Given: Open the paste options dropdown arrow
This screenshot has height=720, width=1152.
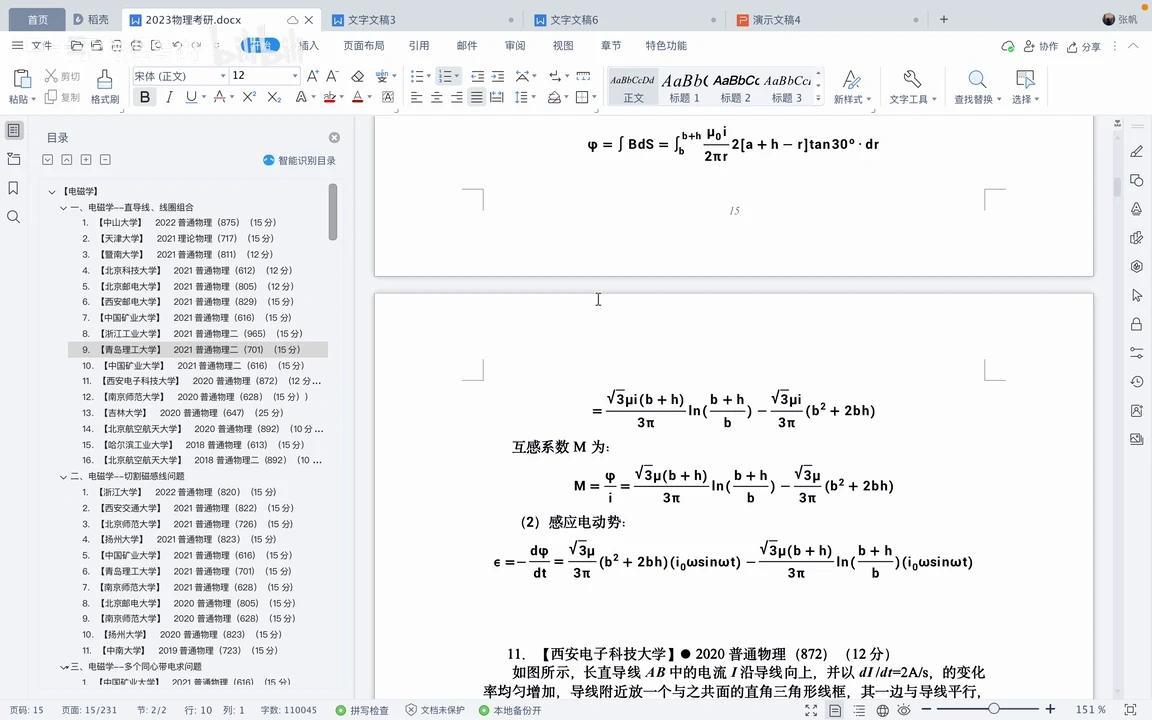Looking at the screenshot, I should [33, 99].
